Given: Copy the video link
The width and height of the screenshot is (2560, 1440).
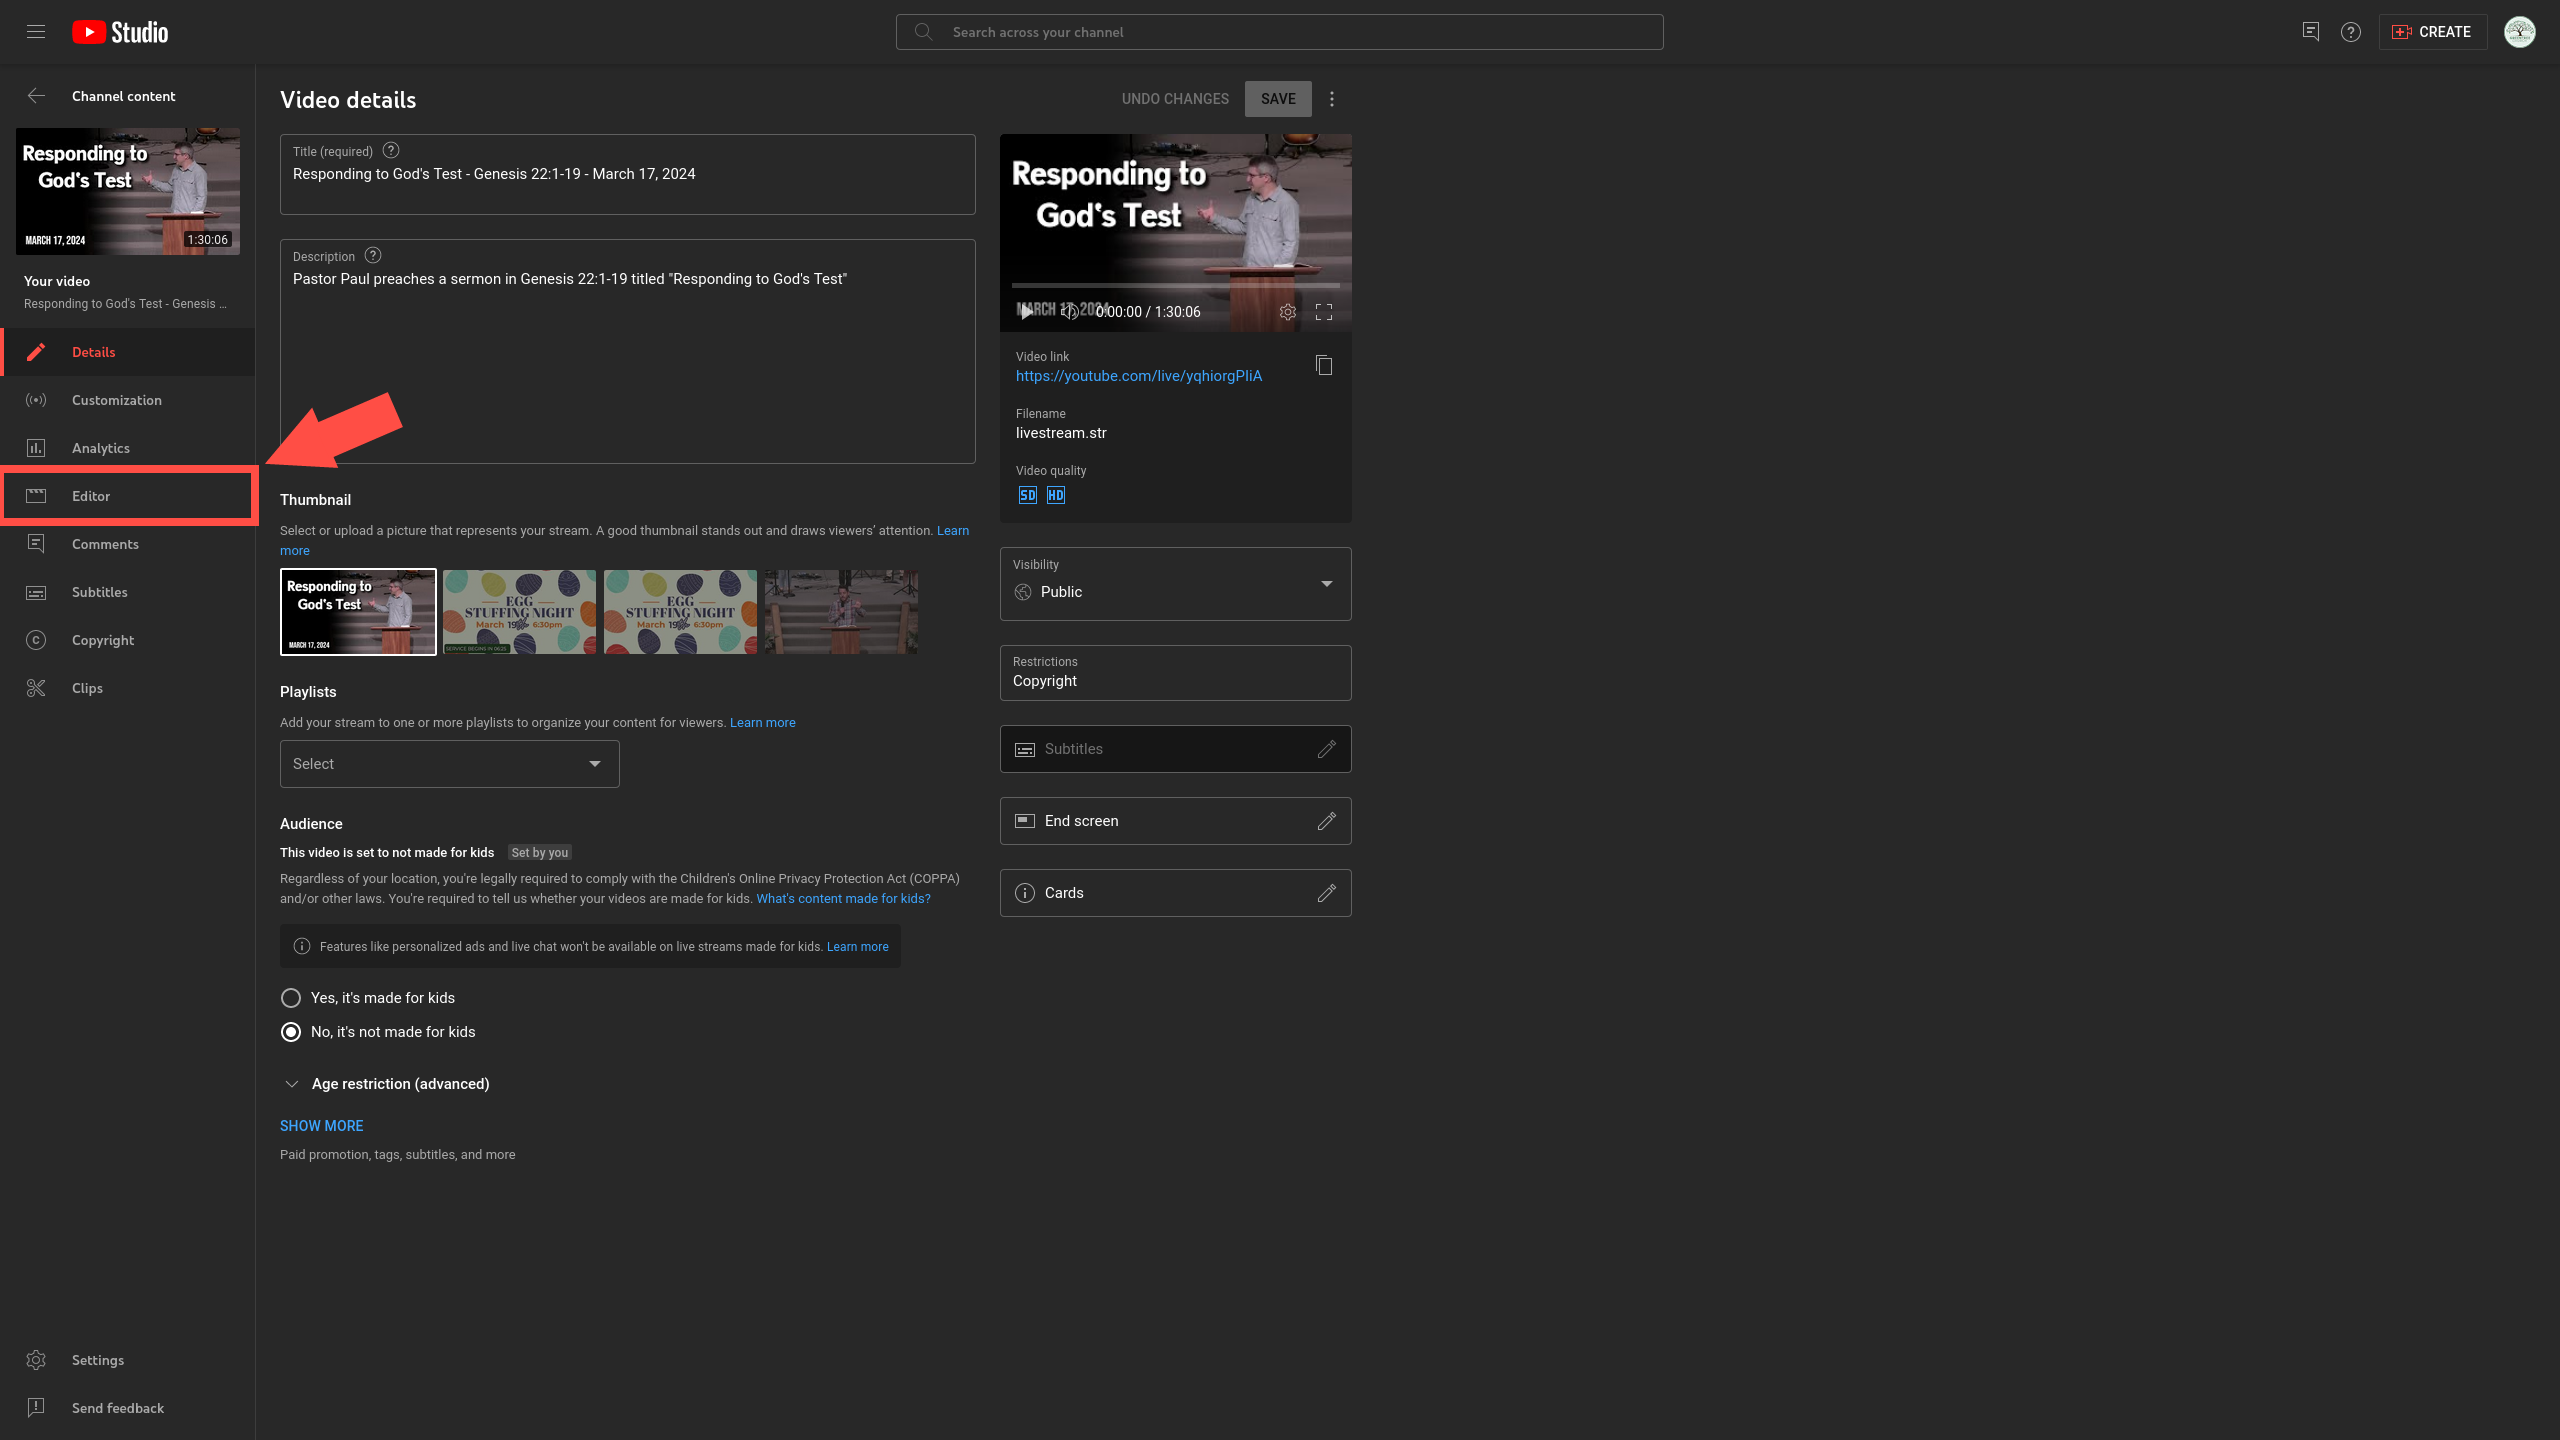Looking at the screenshot, I should coord(1324,366).
